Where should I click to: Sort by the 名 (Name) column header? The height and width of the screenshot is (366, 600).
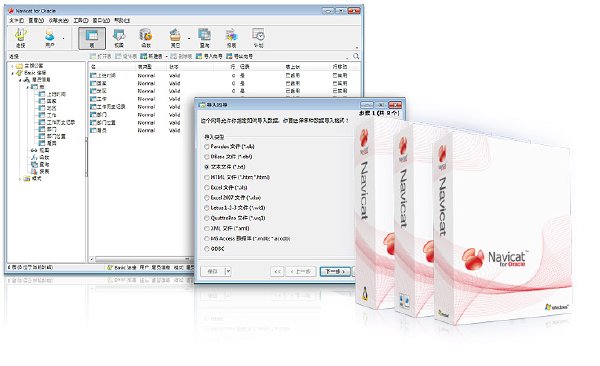[x=112, y=67]
